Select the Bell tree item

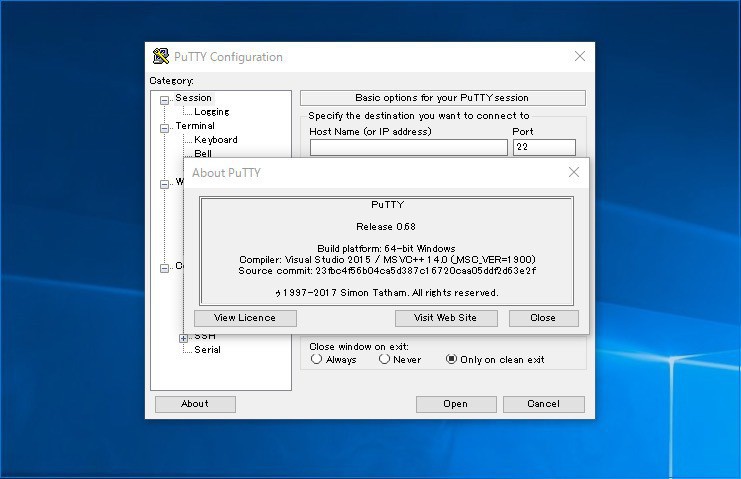(203, 154)
